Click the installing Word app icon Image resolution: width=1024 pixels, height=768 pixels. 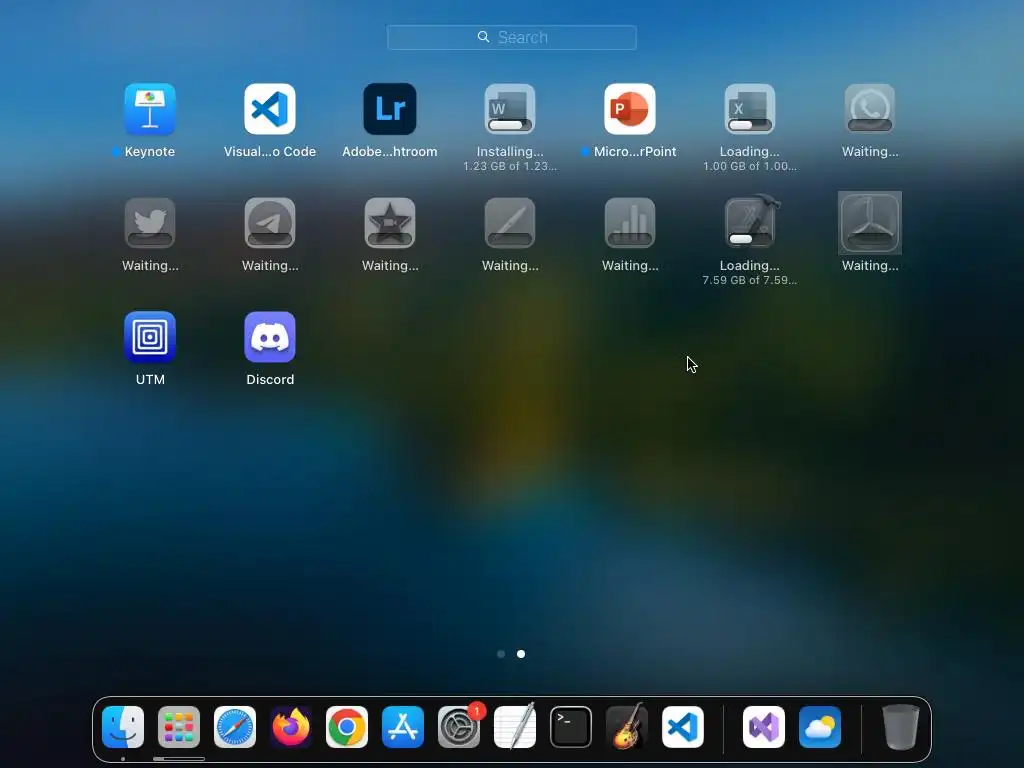pos(510,109)
